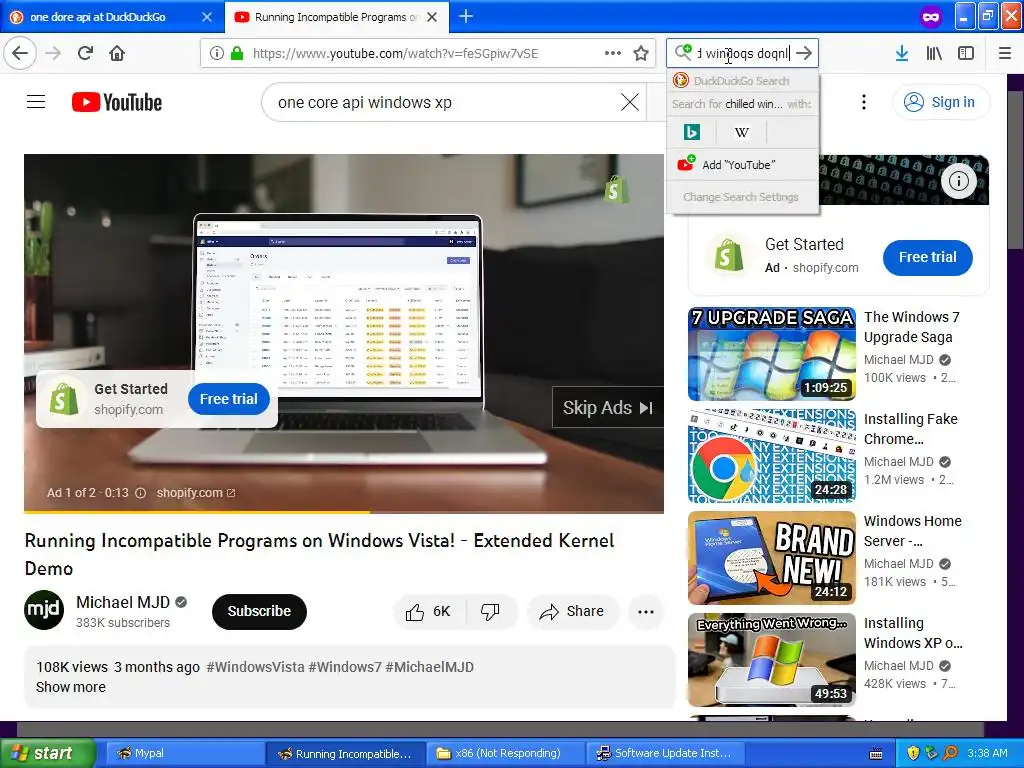
Task: Click Free trial in sidebar ad
Action: click(927, 257)
